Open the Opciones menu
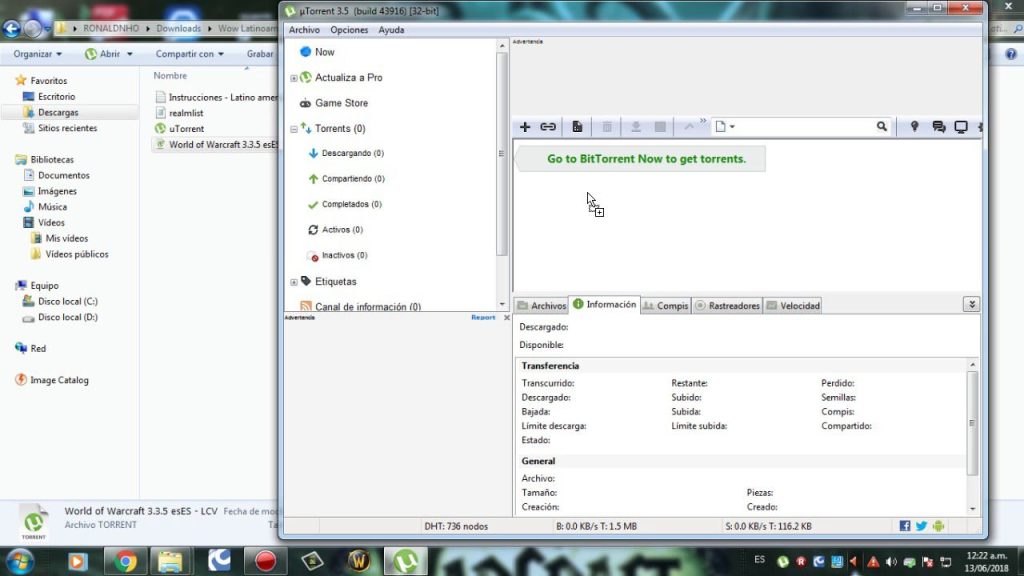 coord(350,29)
